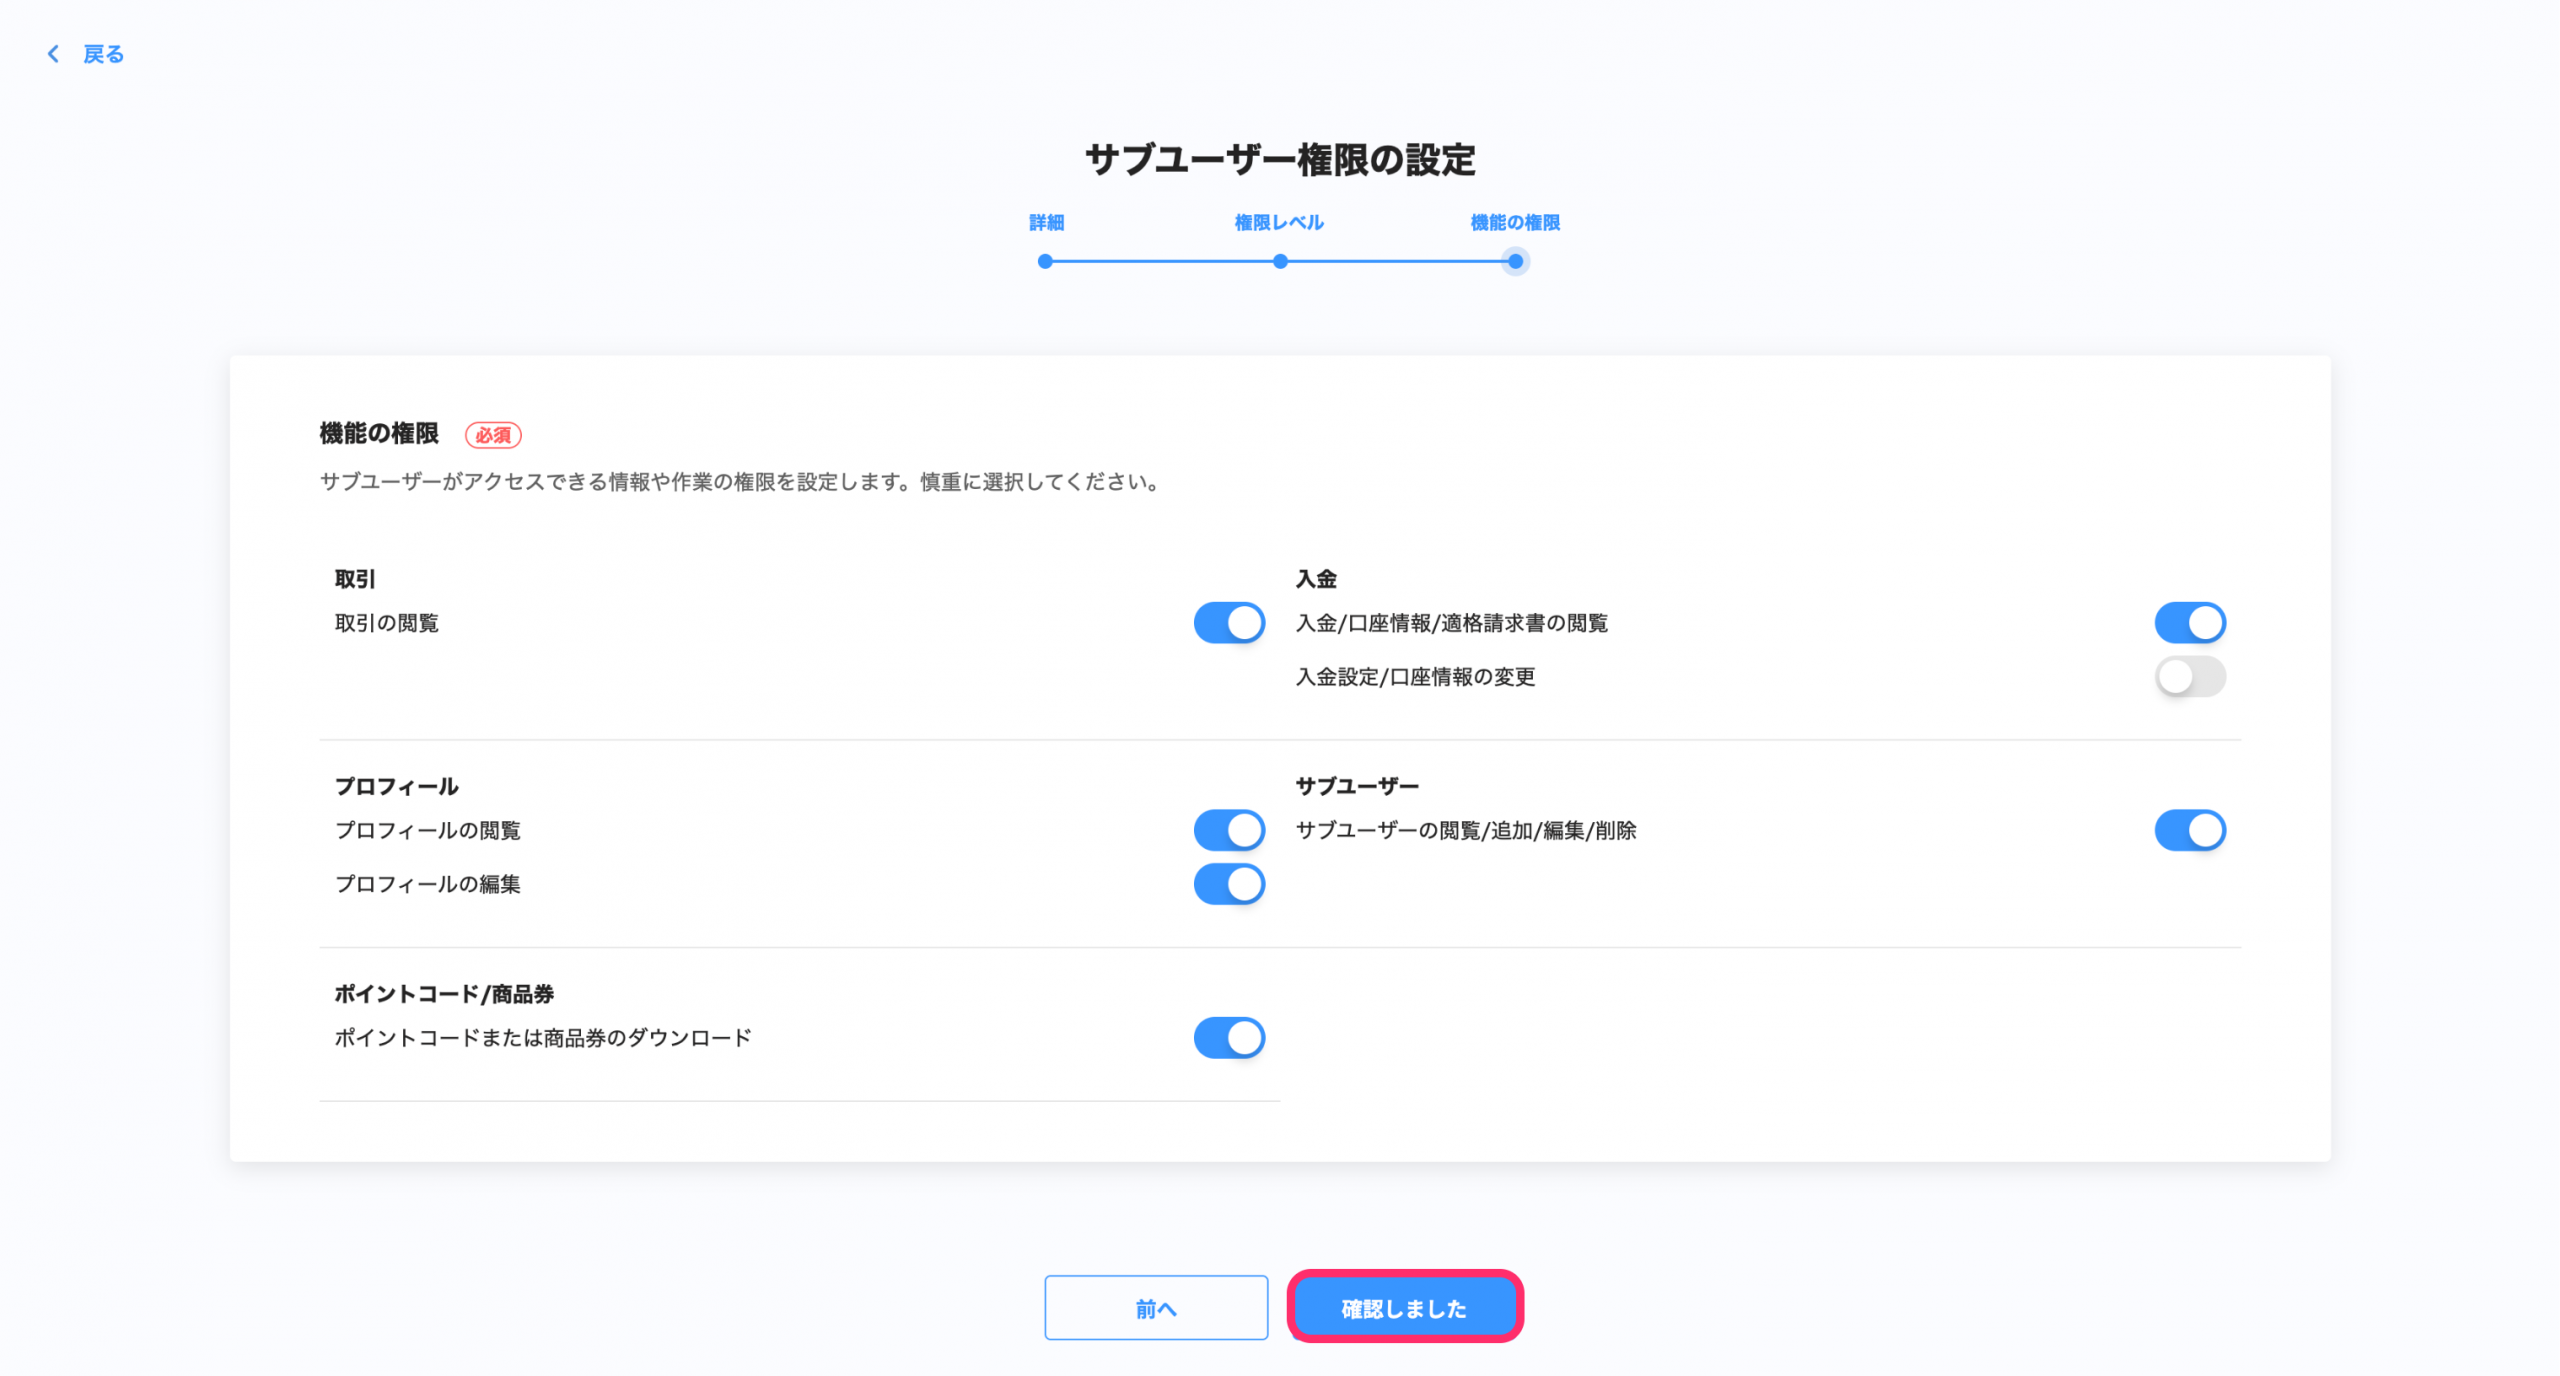This screenshot has width=2560, height=1376.
Task: Select the 権限レベル step label
Action: point(1279,222)
